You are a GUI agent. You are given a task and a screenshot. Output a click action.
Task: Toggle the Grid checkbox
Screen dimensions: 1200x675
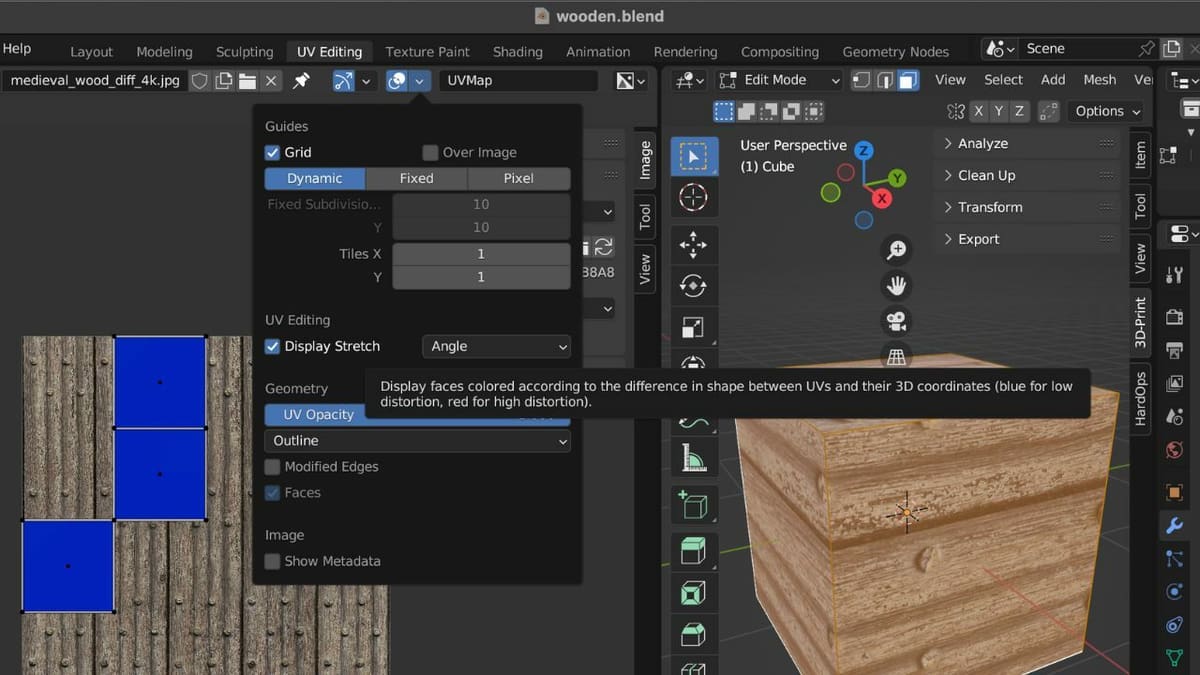[272, 153]
